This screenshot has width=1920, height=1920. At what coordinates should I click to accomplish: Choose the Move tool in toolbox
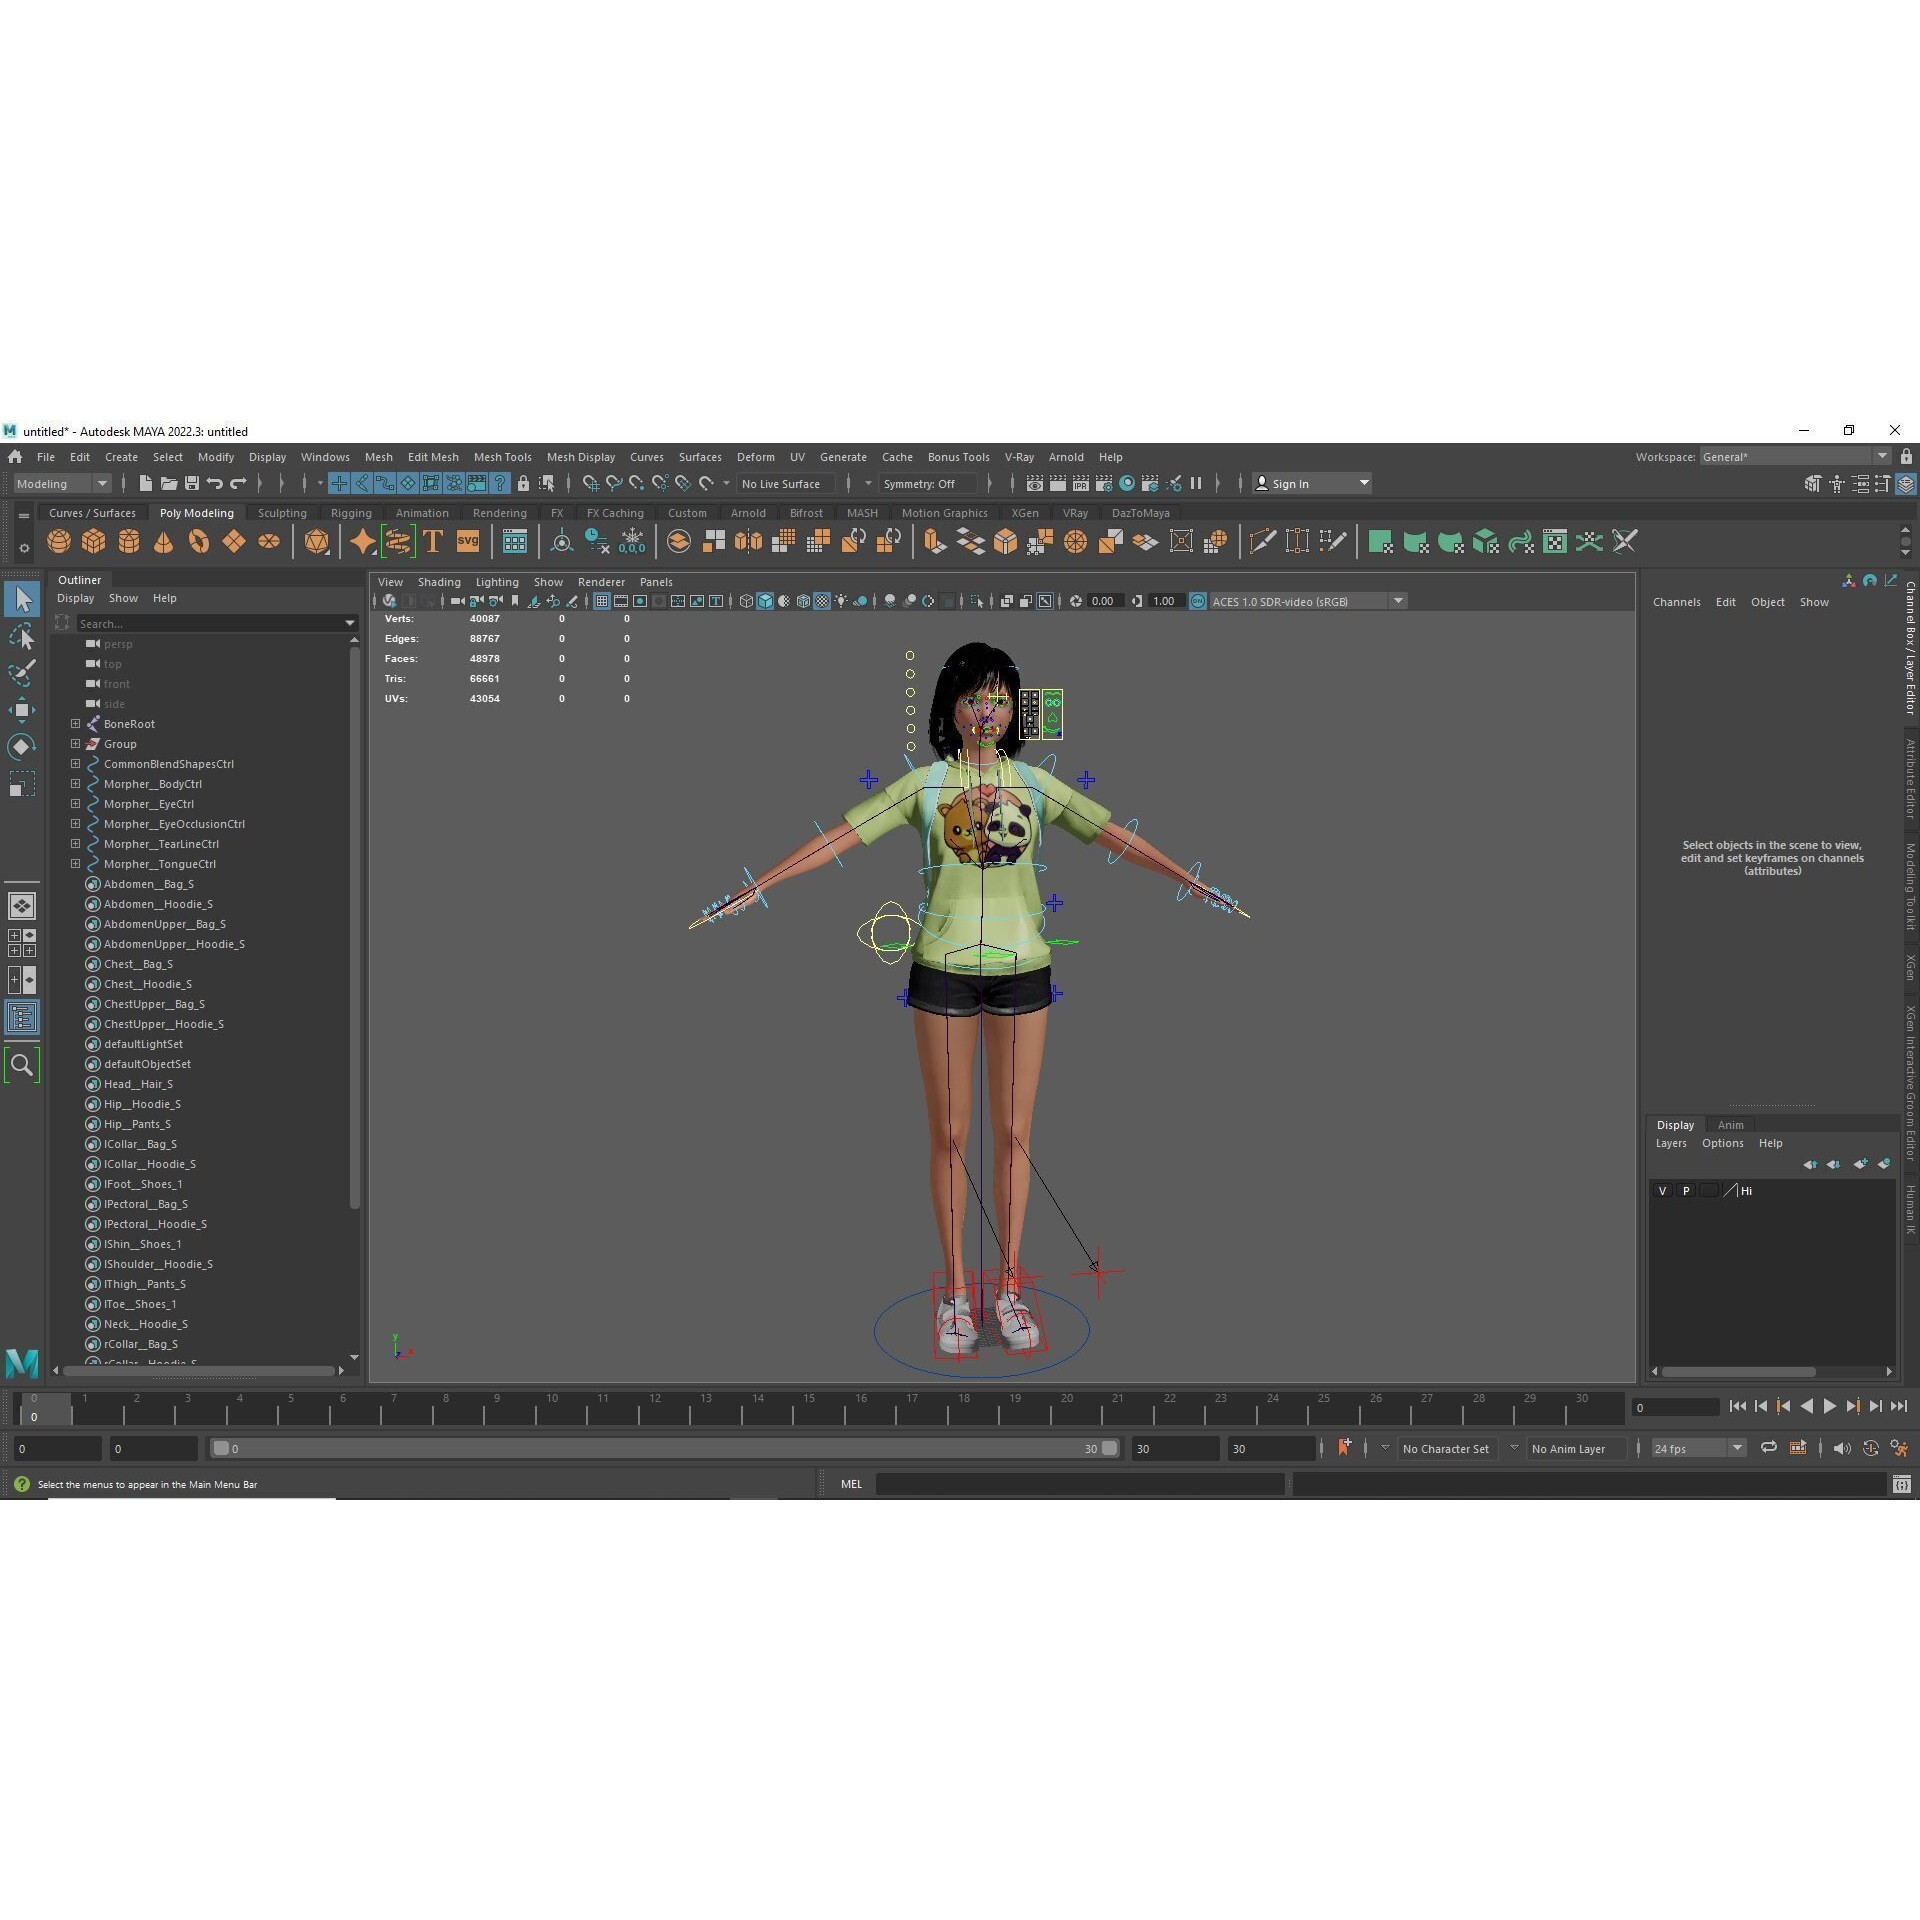(x=22, y=710)
